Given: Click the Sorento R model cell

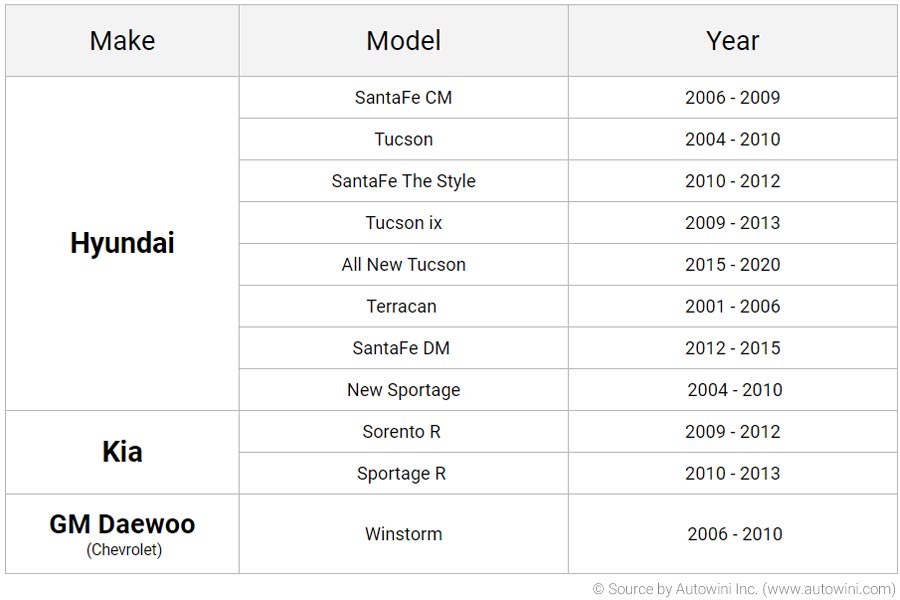Looking at the screenshot, I should coord(403,432).
